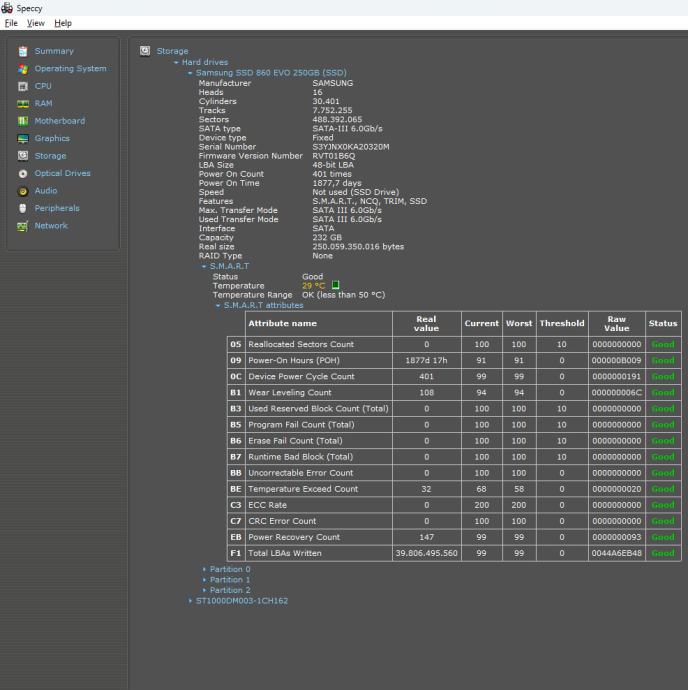688x690 pixels.
Task: Click the RAM module icon
Action: [x=23, y=104]
